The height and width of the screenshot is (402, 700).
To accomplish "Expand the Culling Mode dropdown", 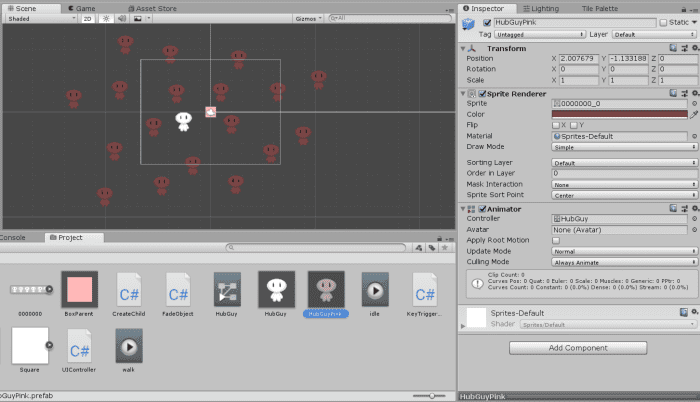I will (x=624, y=262).
